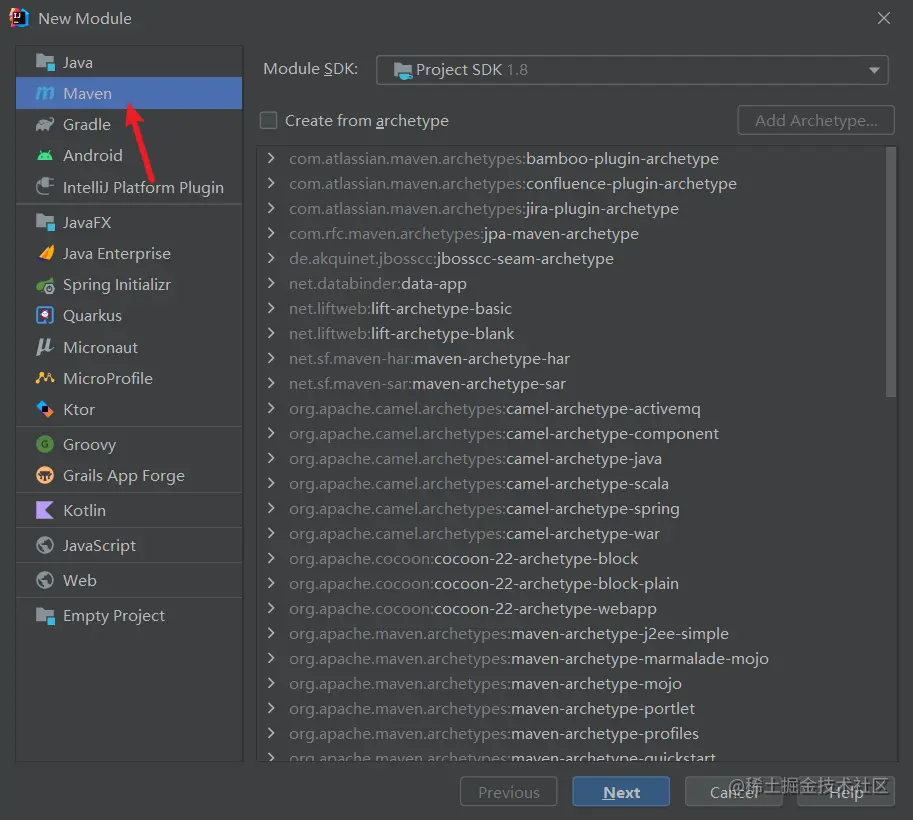Click the Web globe icon
Image resolution: width=913 pixels, height=820 pixels.
tap(45, 580)
